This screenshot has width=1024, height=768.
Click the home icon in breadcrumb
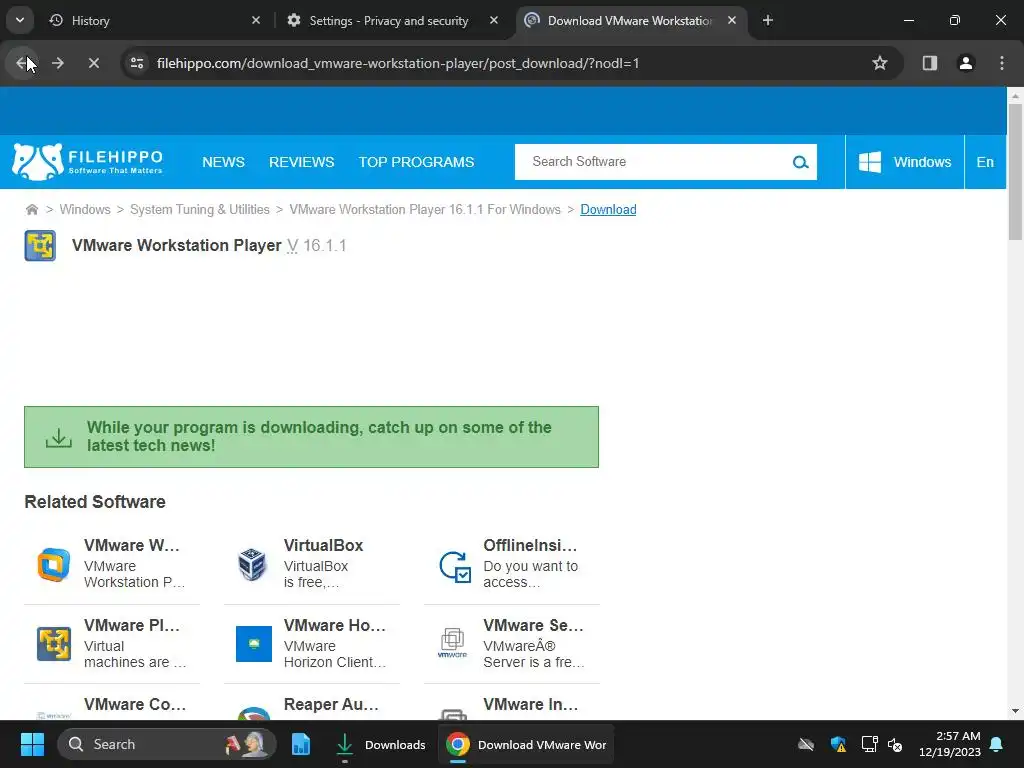click(x=31, y=210)
